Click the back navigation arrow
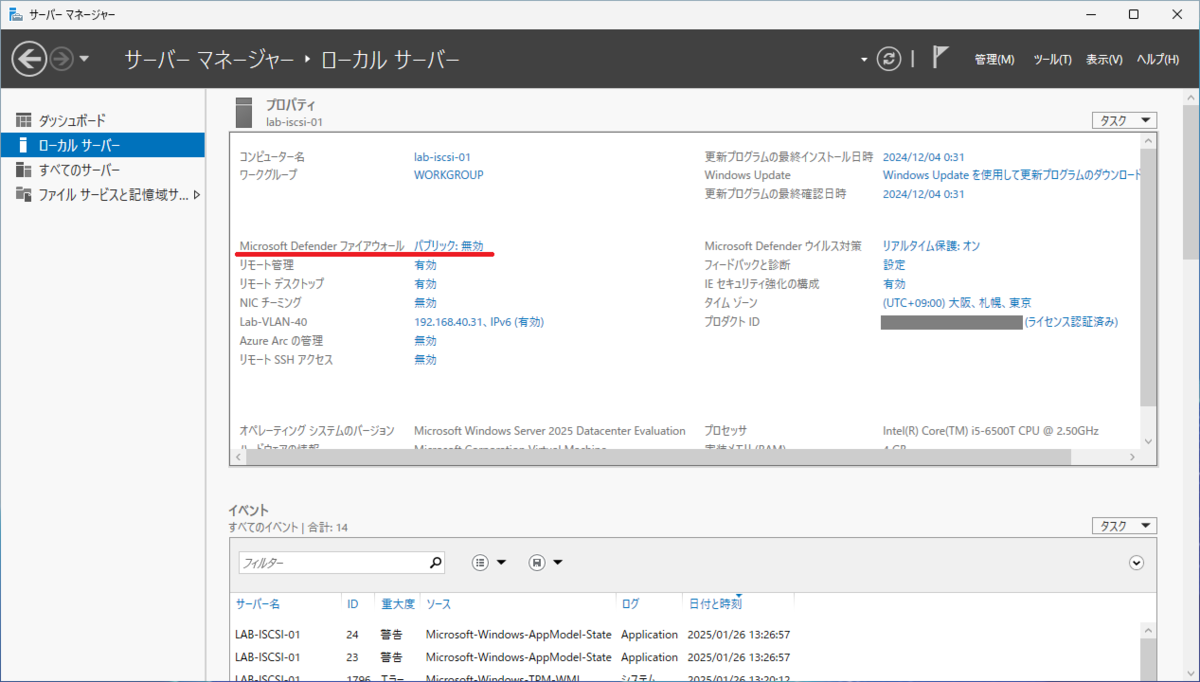 (29, 59)
